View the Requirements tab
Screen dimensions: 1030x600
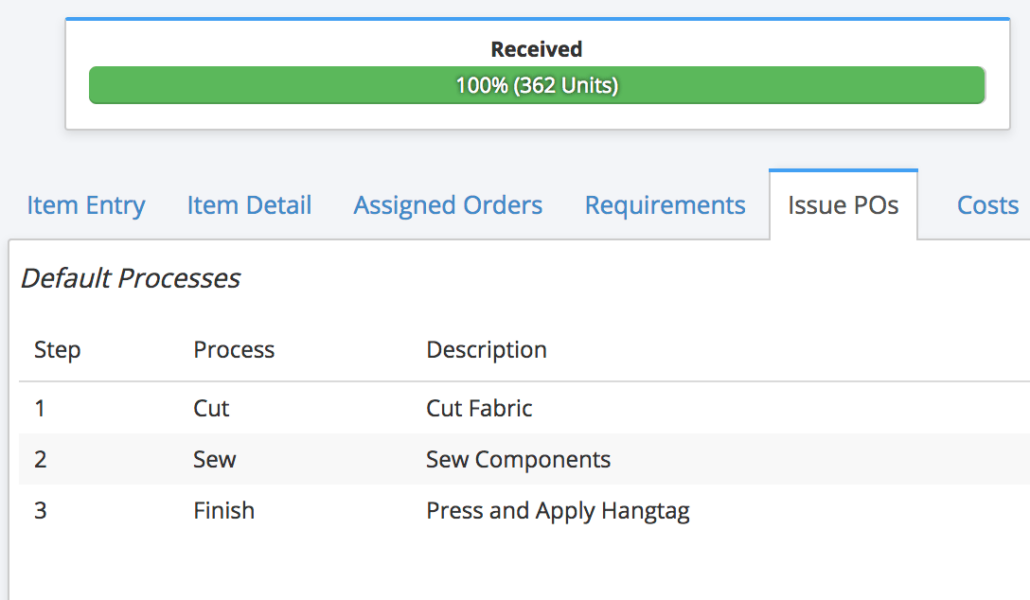(x=665, y=205)
